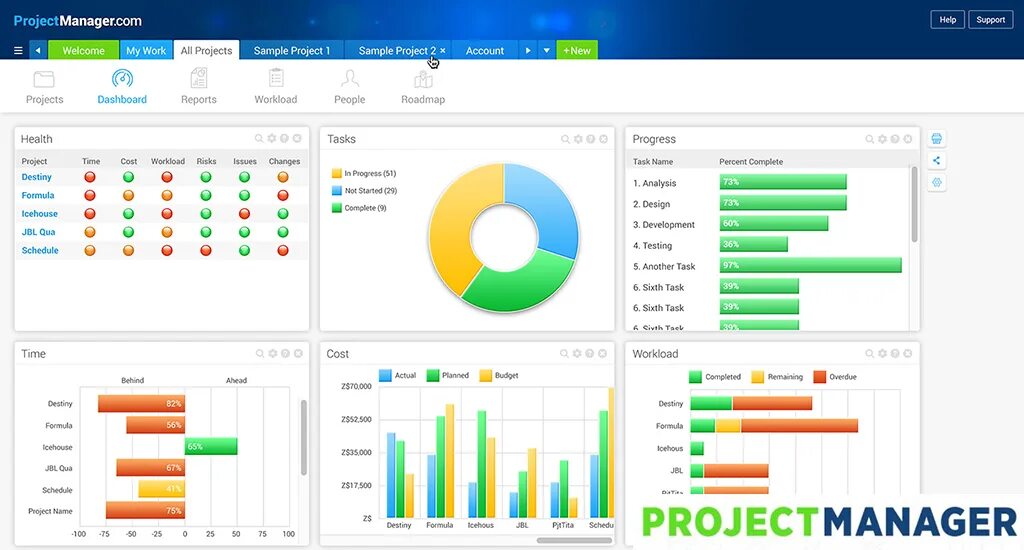Open the JBL Qua project link
This screenshot has height=550, width=1024.
coord(39,232)
